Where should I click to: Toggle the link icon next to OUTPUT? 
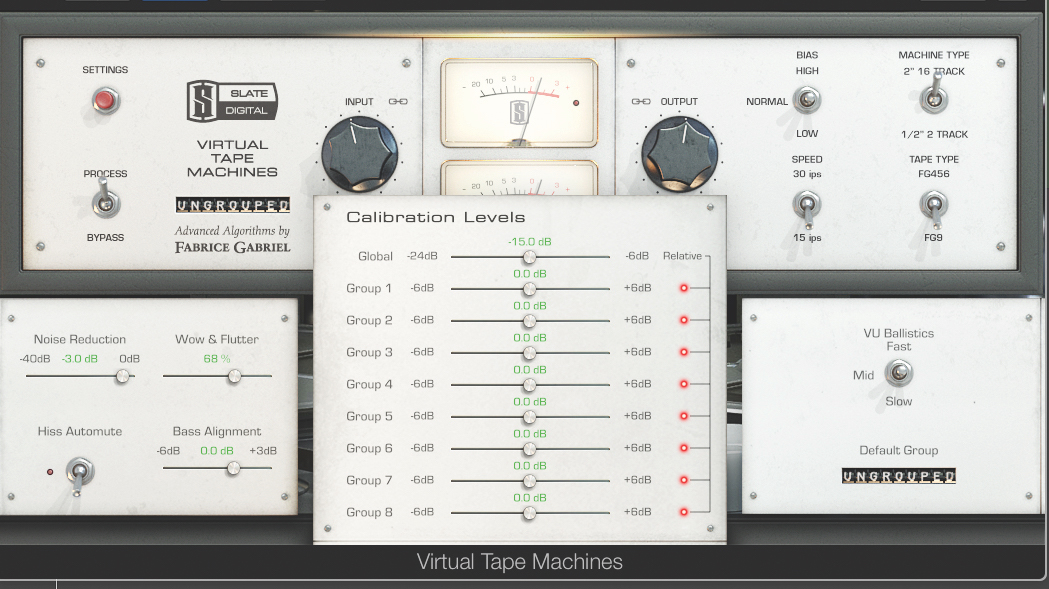pyautogui.click(x=641, y=102)
